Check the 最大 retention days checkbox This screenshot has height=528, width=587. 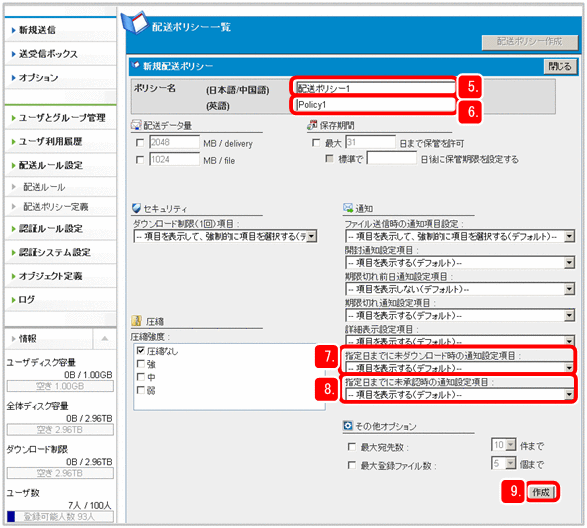click(316, 143)
